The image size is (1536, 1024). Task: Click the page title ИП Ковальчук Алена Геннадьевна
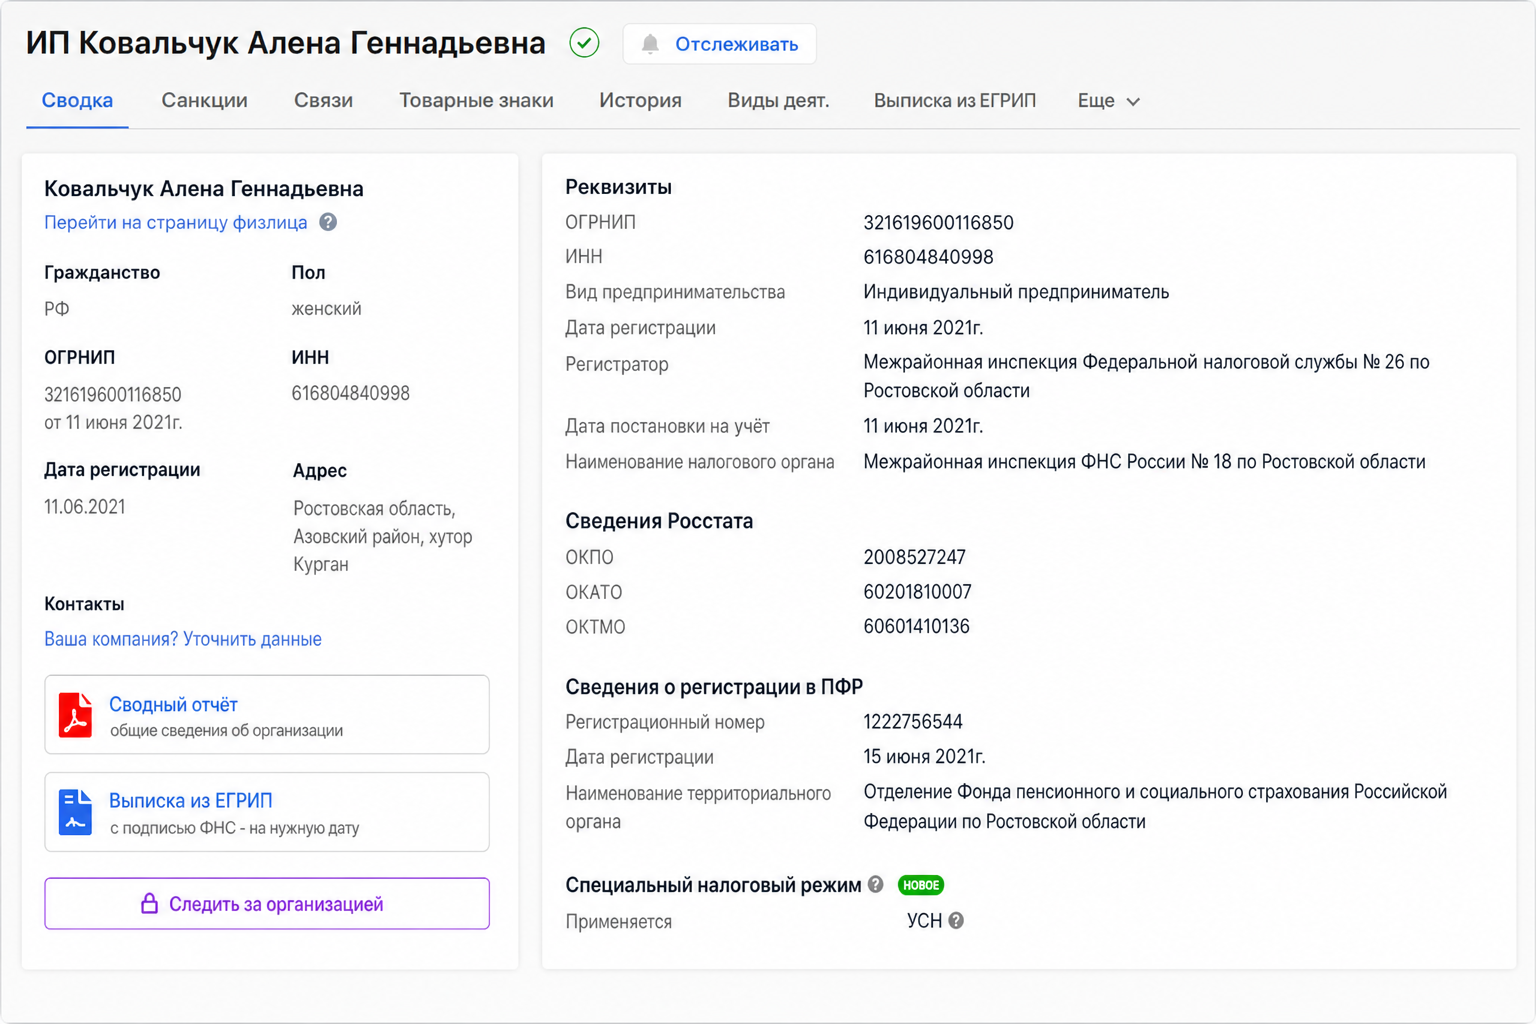[x=286, y=43]
